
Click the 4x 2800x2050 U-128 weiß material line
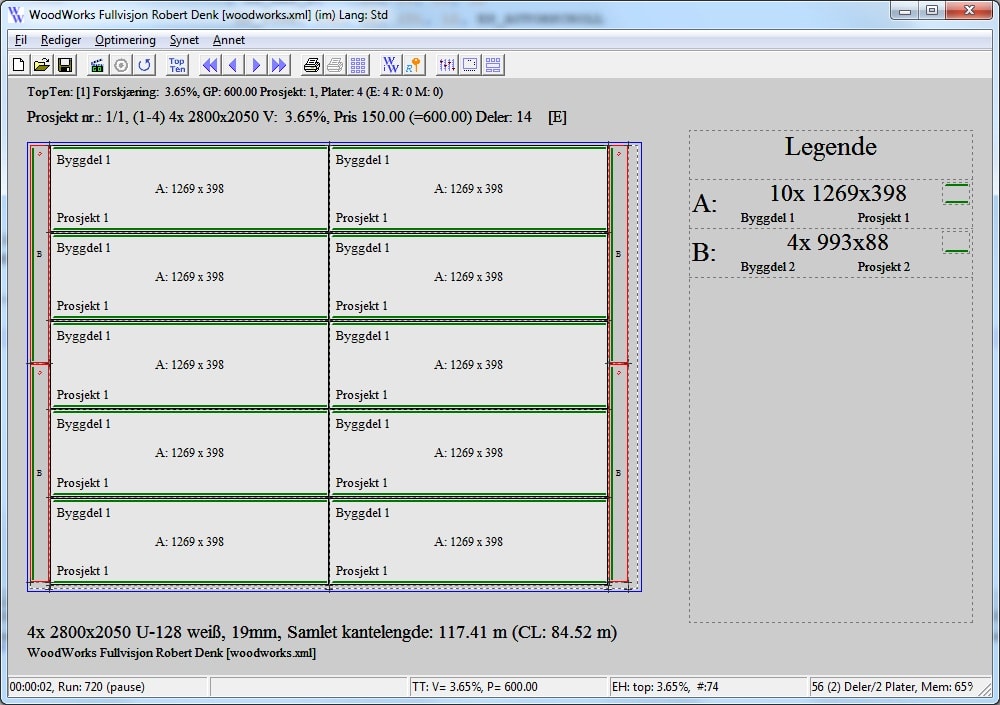(x=322, y=632)
